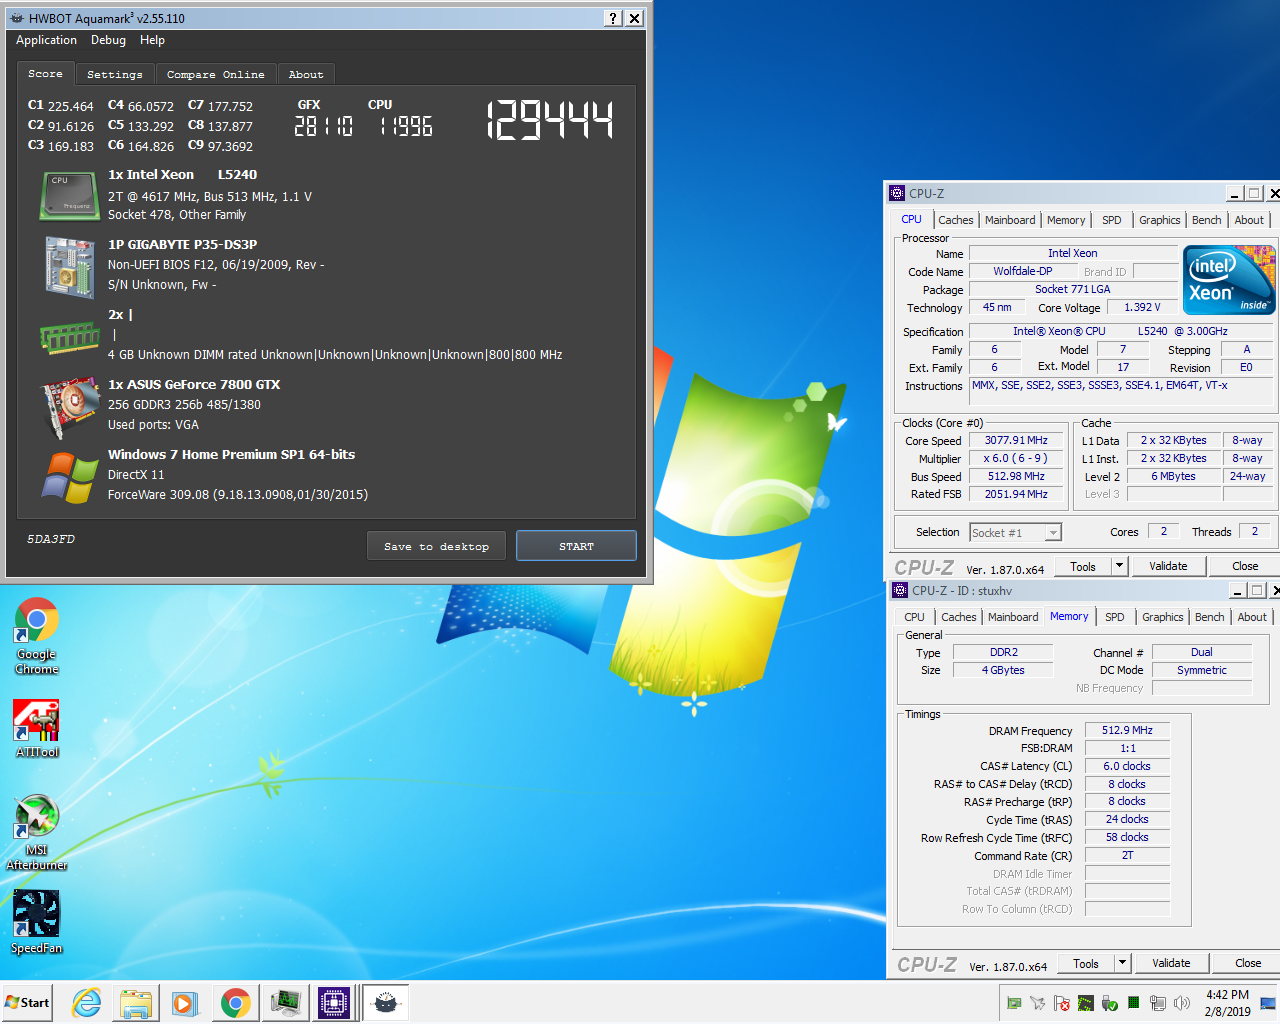Open the Windows Start button

point(27,1002)
